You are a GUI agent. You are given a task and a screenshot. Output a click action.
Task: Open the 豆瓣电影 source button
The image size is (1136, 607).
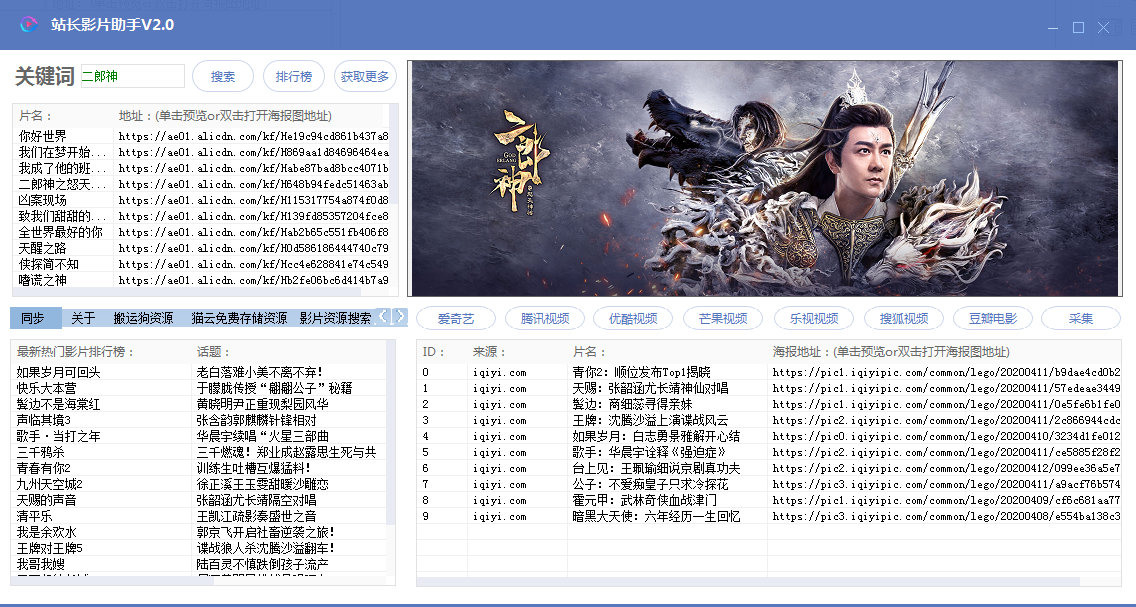(x=993, y=318)
